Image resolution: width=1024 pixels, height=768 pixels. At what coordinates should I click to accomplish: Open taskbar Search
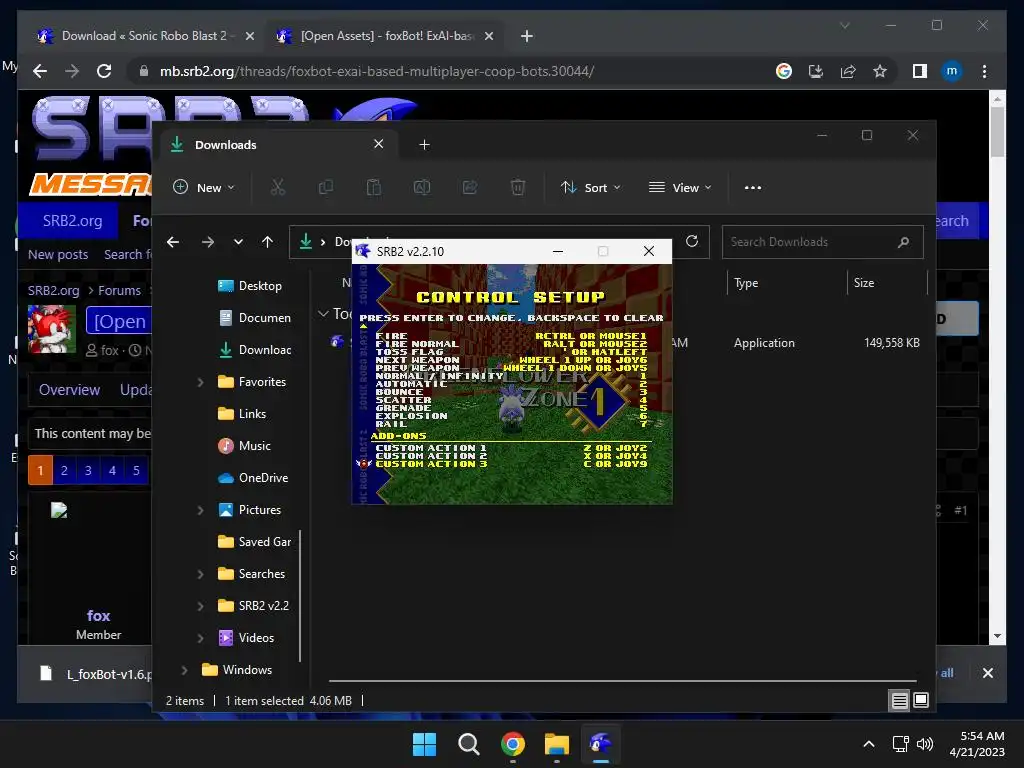tap(468, 744)
